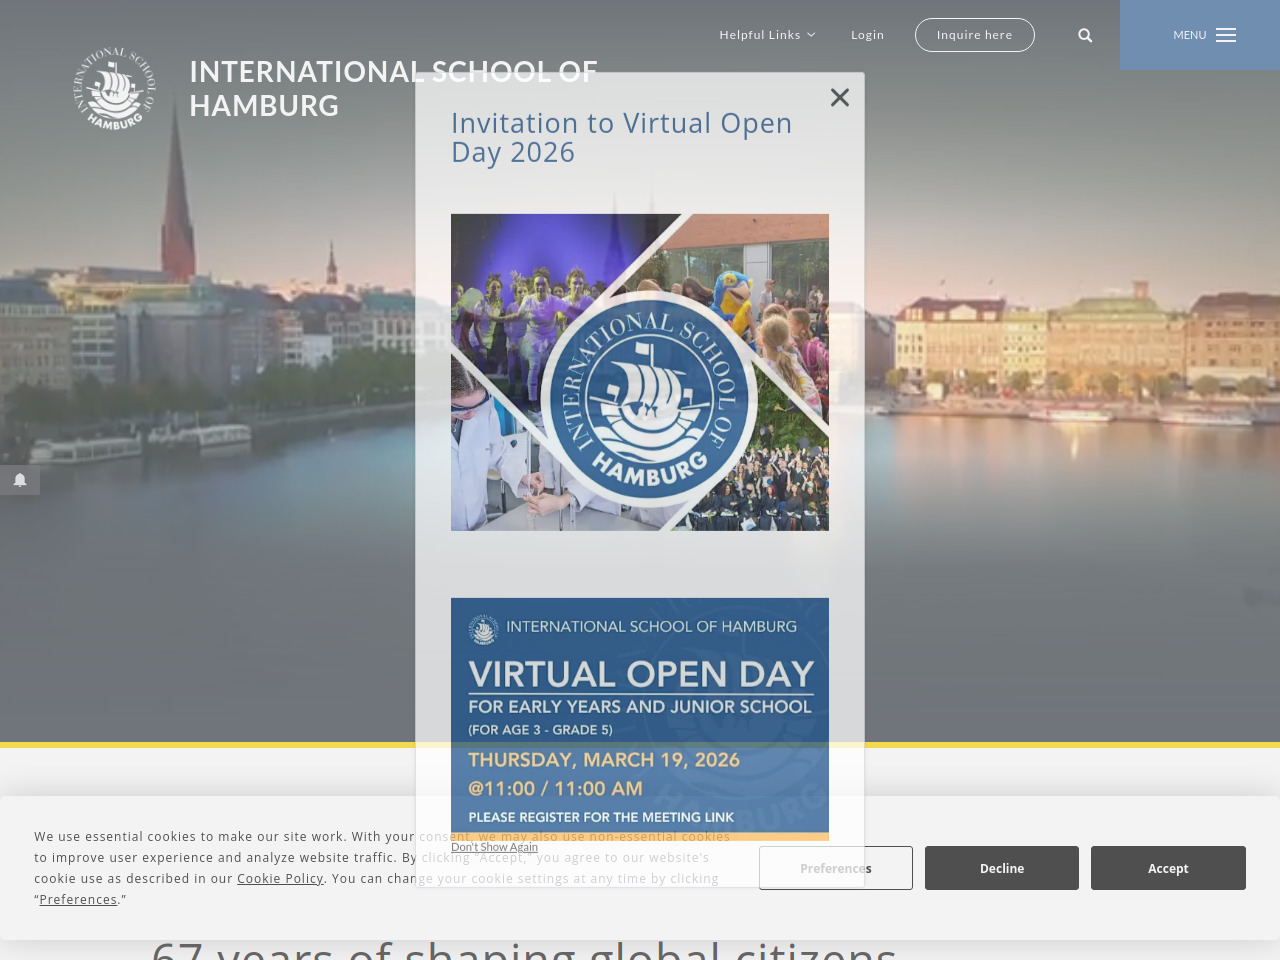Open the MENU hamburger icon
Image resolution: width=1280 pixels, height=960 pixels.
(x=1225, y=35)
